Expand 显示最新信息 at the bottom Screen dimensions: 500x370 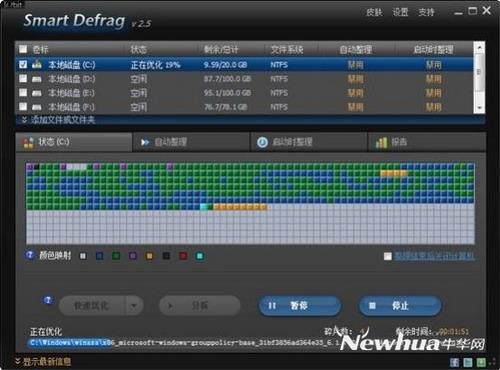(x=43, y=362)
